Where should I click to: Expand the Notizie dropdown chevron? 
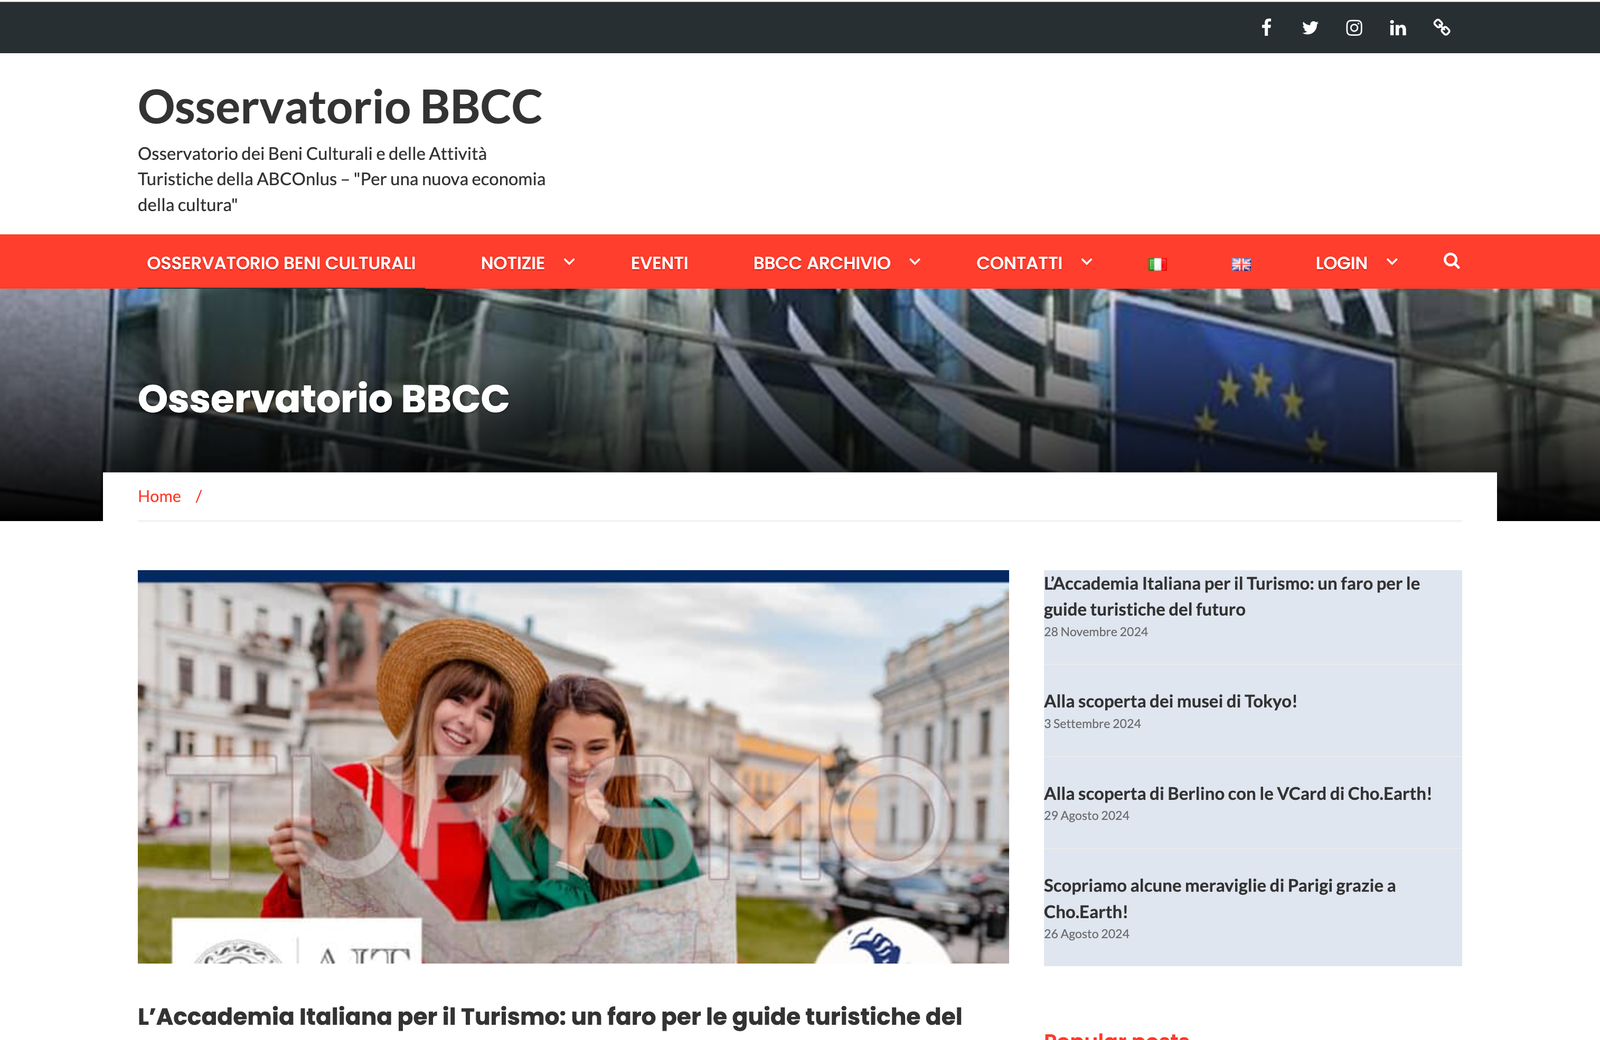569,262
